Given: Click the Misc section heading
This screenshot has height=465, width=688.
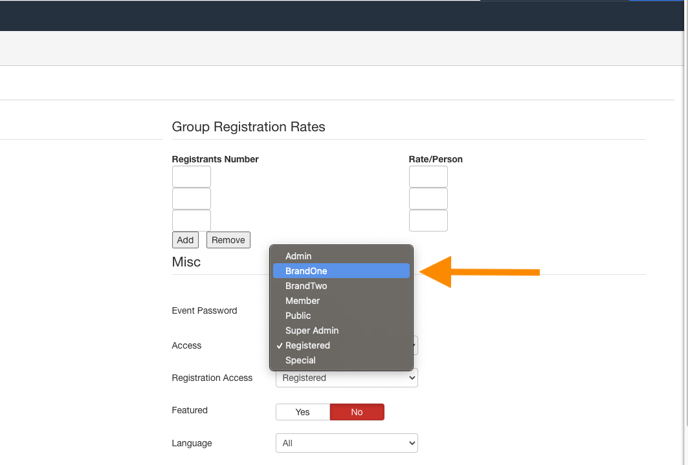Looking at the screenshot, I should pos(186,262).
